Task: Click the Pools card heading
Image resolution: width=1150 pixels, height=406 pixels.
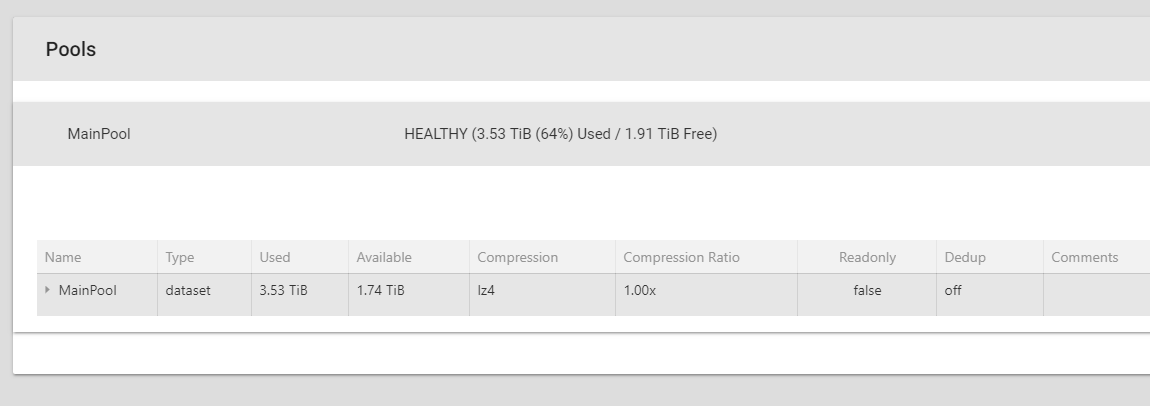Action: [71, 49]
